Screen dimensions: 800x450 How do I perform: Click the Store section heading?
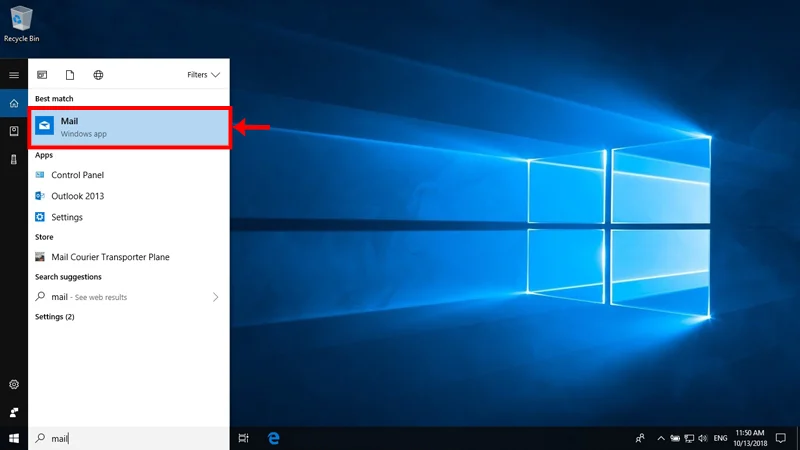click(x=44, y=237)
